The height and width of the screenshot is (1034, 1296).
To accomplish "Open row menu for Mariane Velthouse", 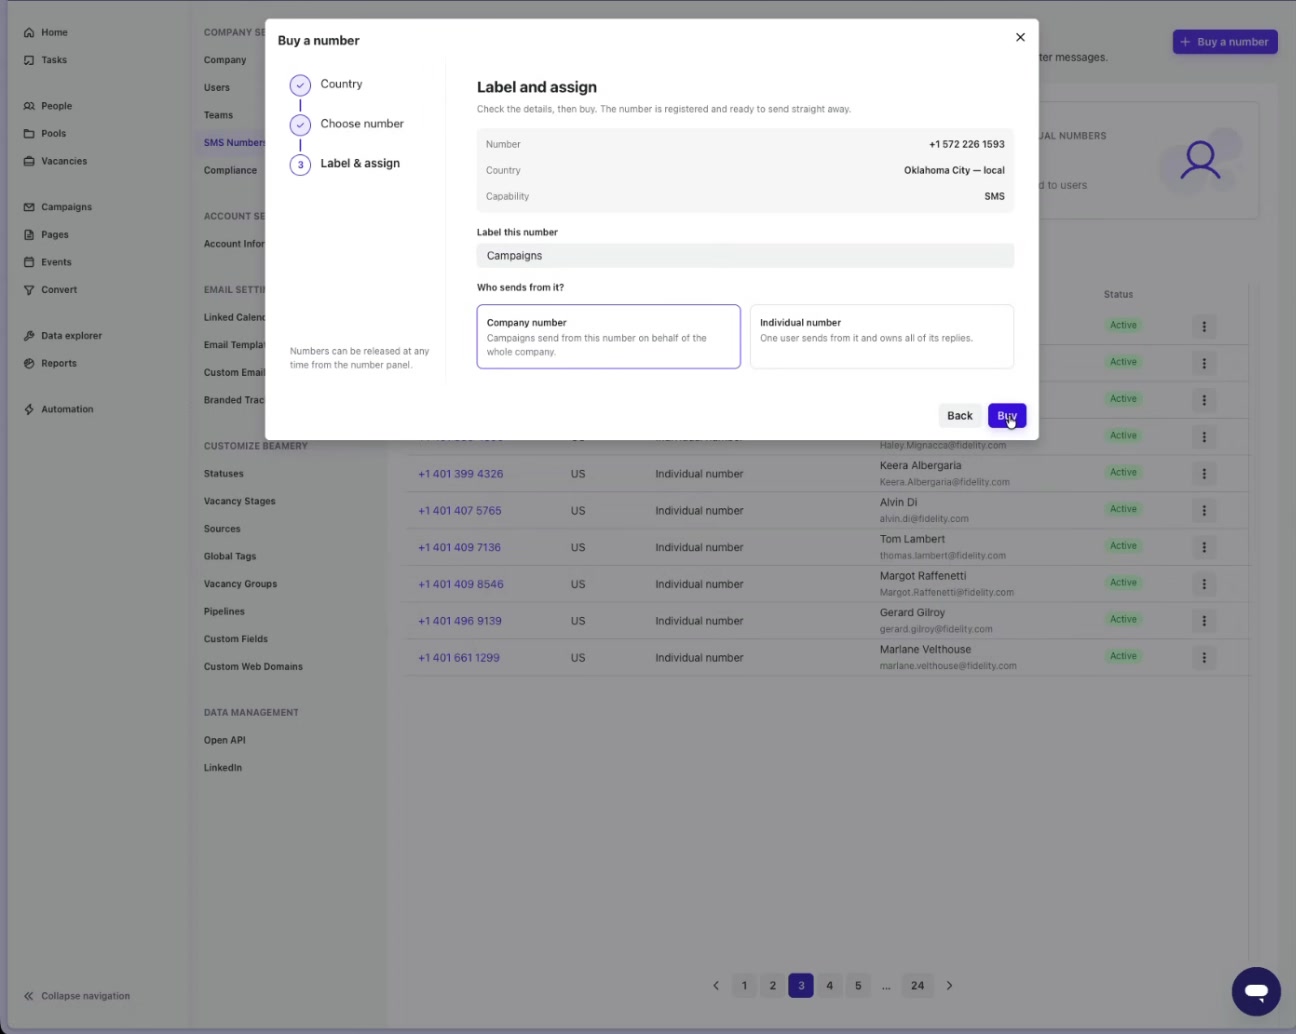I will click(1204, 658).
